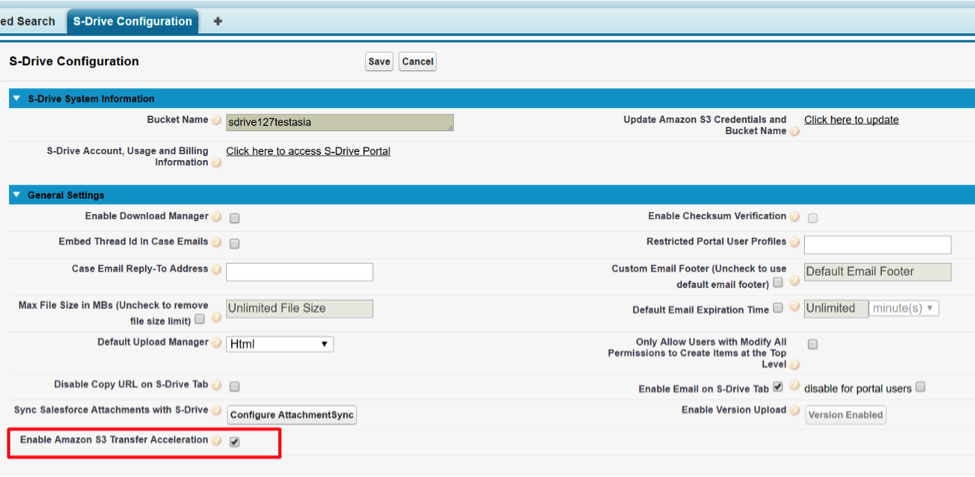
Task: Open help icon beside Enable Checksum Verification
Action: tap(795, 217)
